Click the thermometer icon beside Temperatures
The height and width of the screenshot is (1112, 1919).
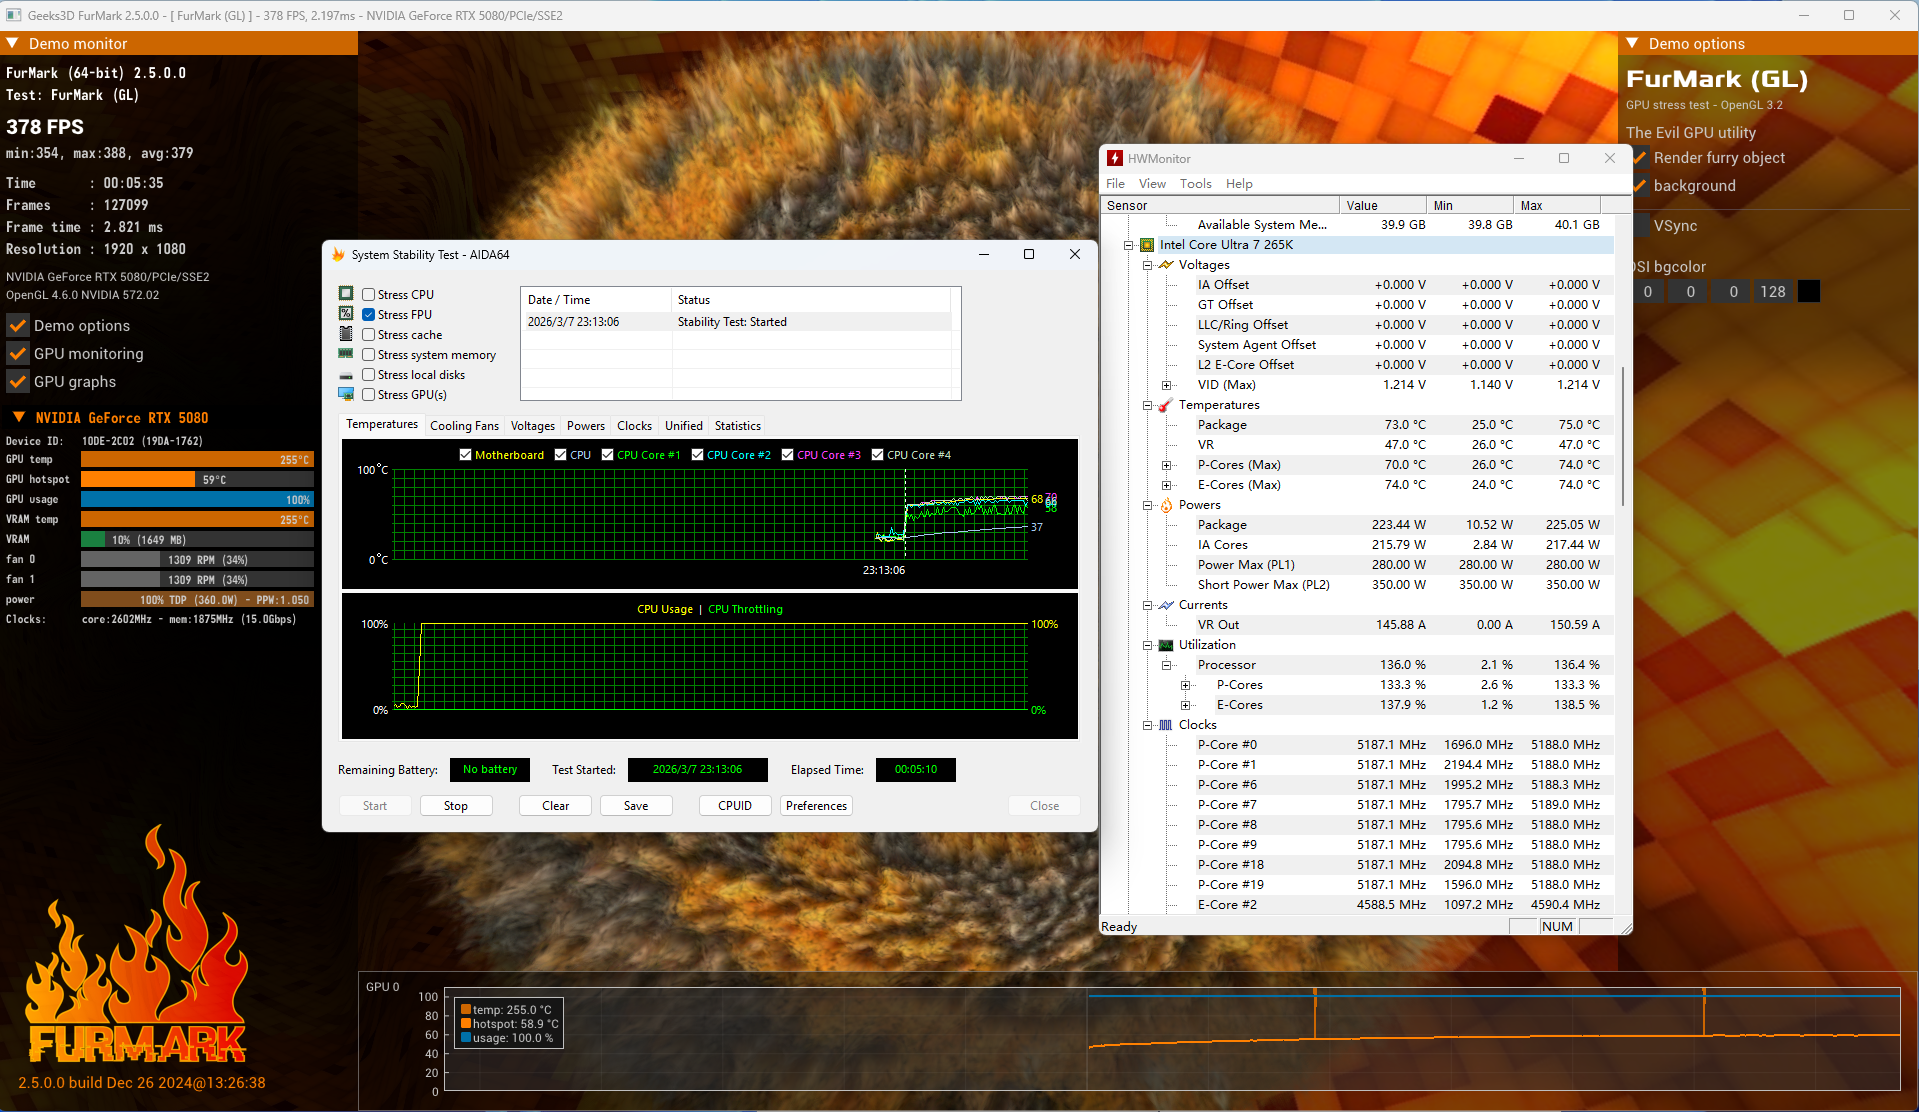[1165, 405]
